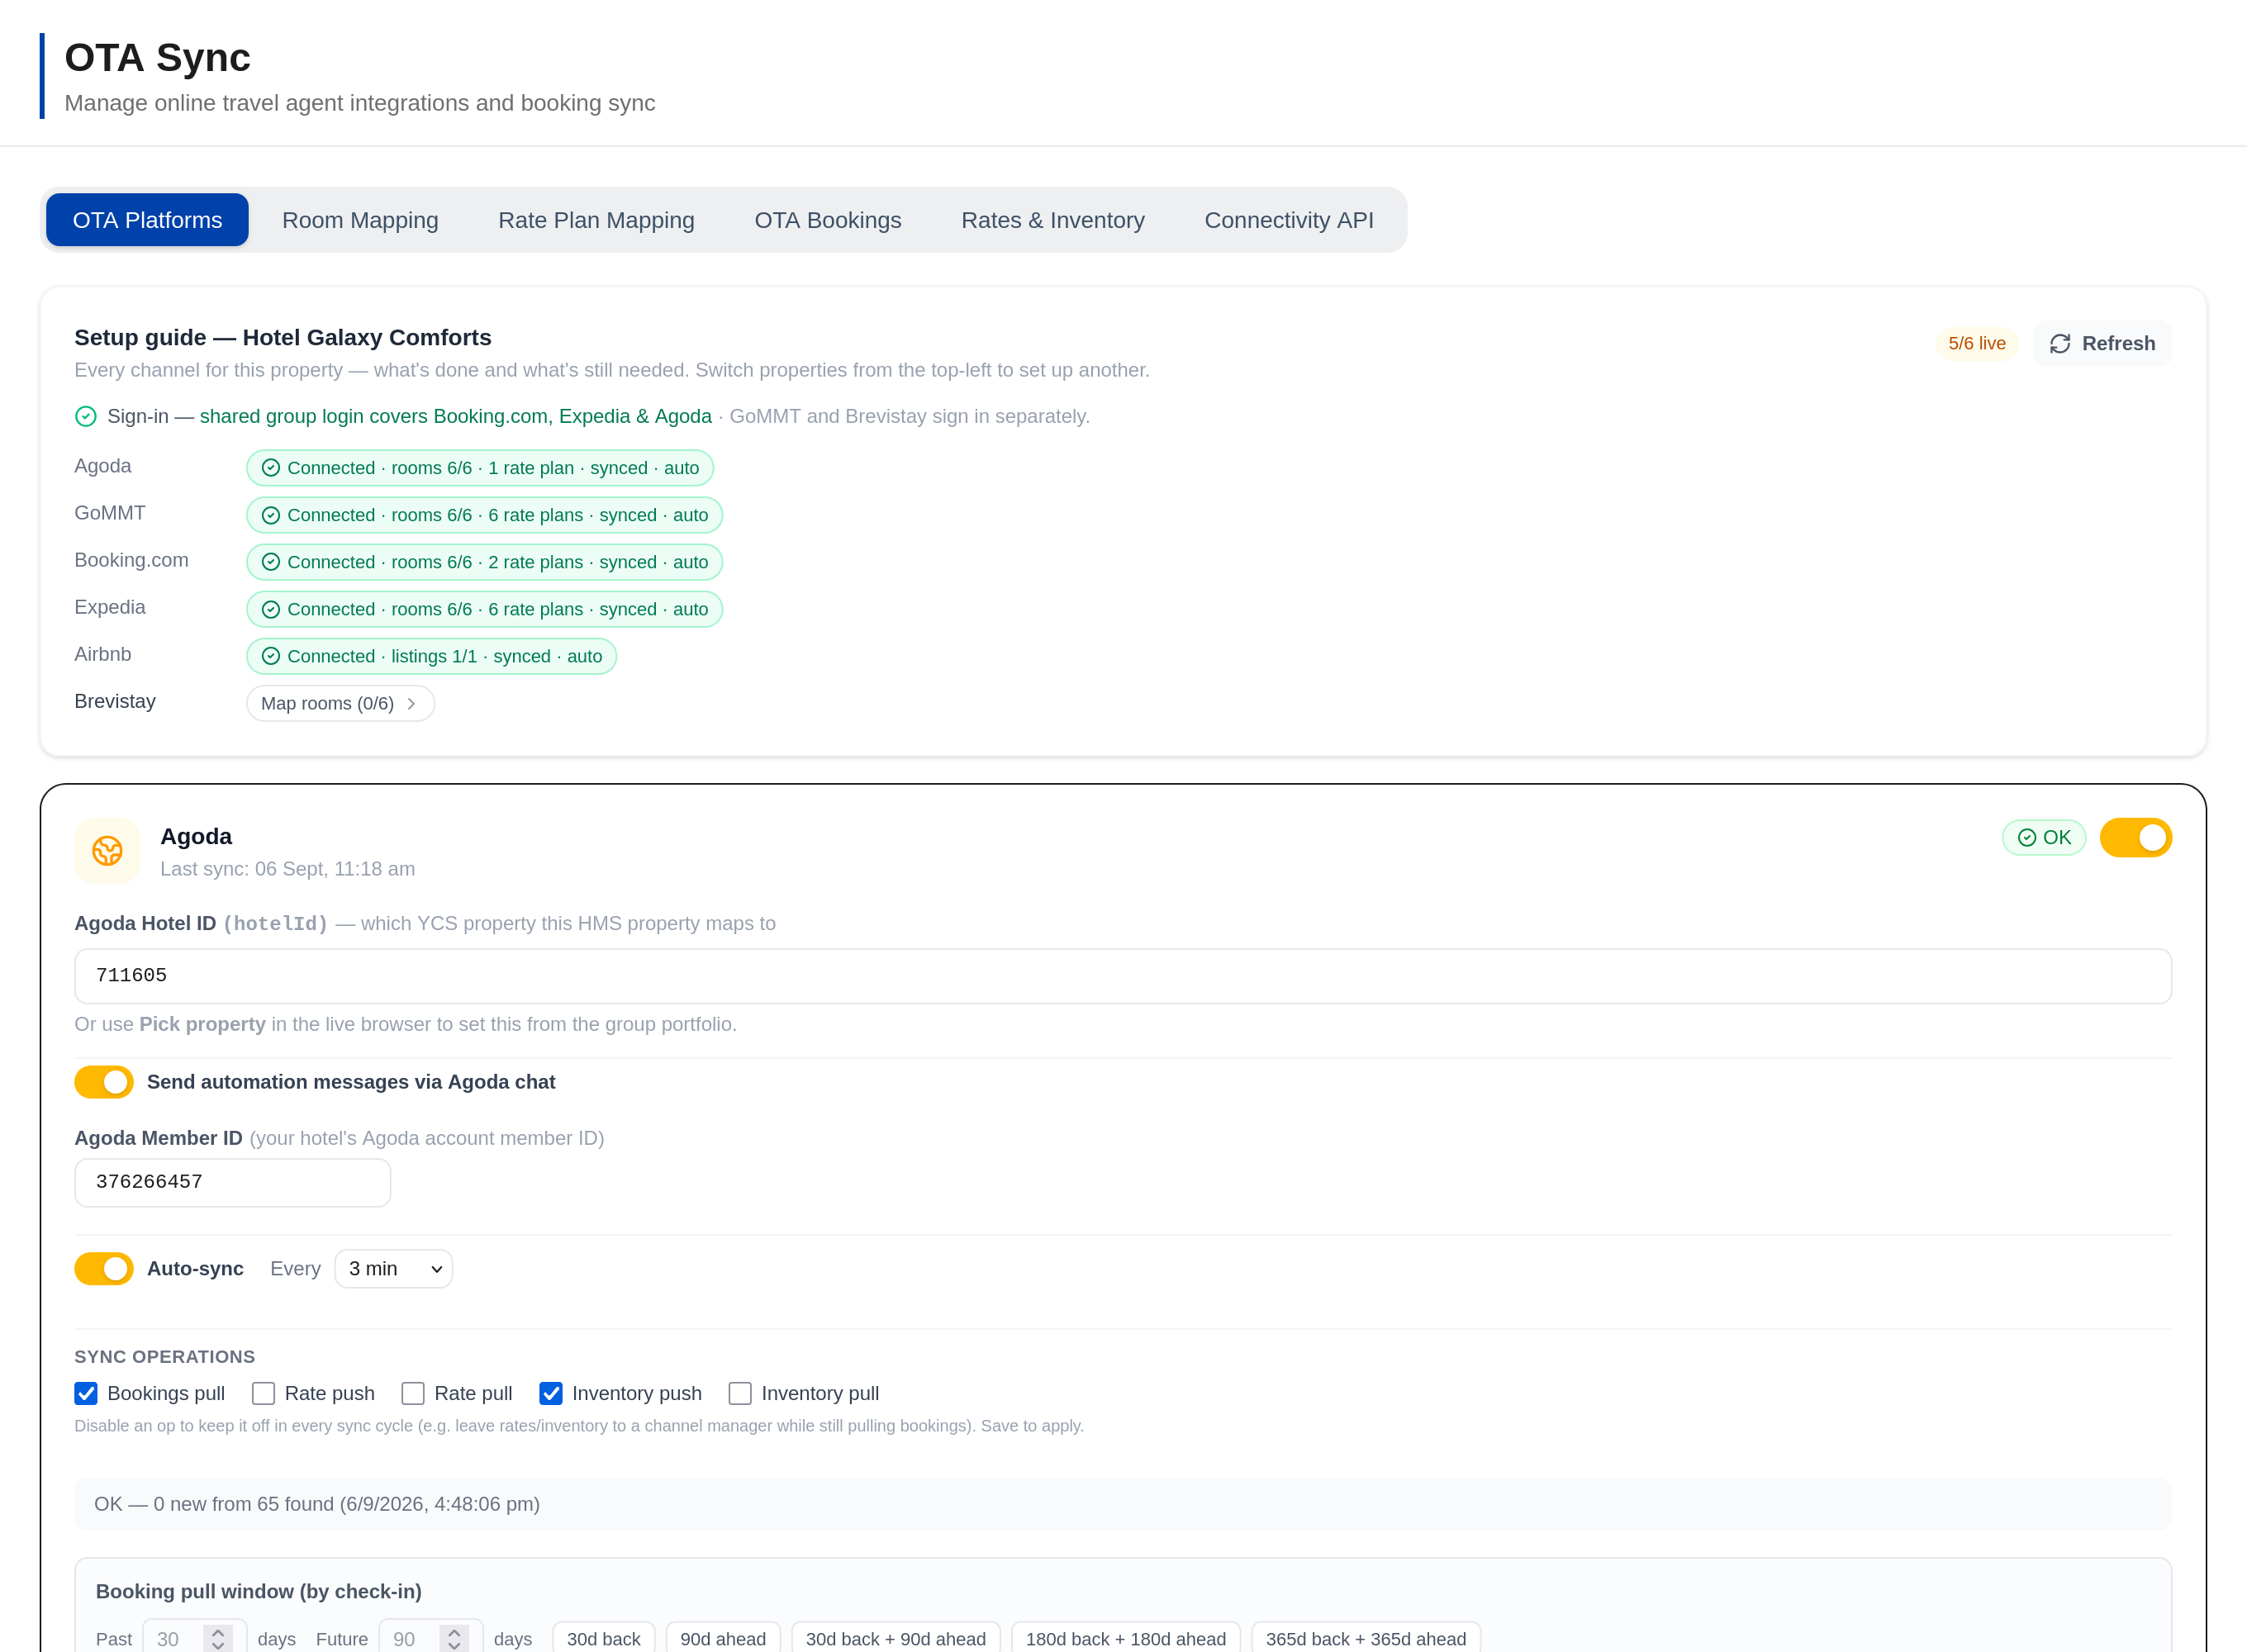Click the check icon in the Expedia Connected pill

[271, 609]
